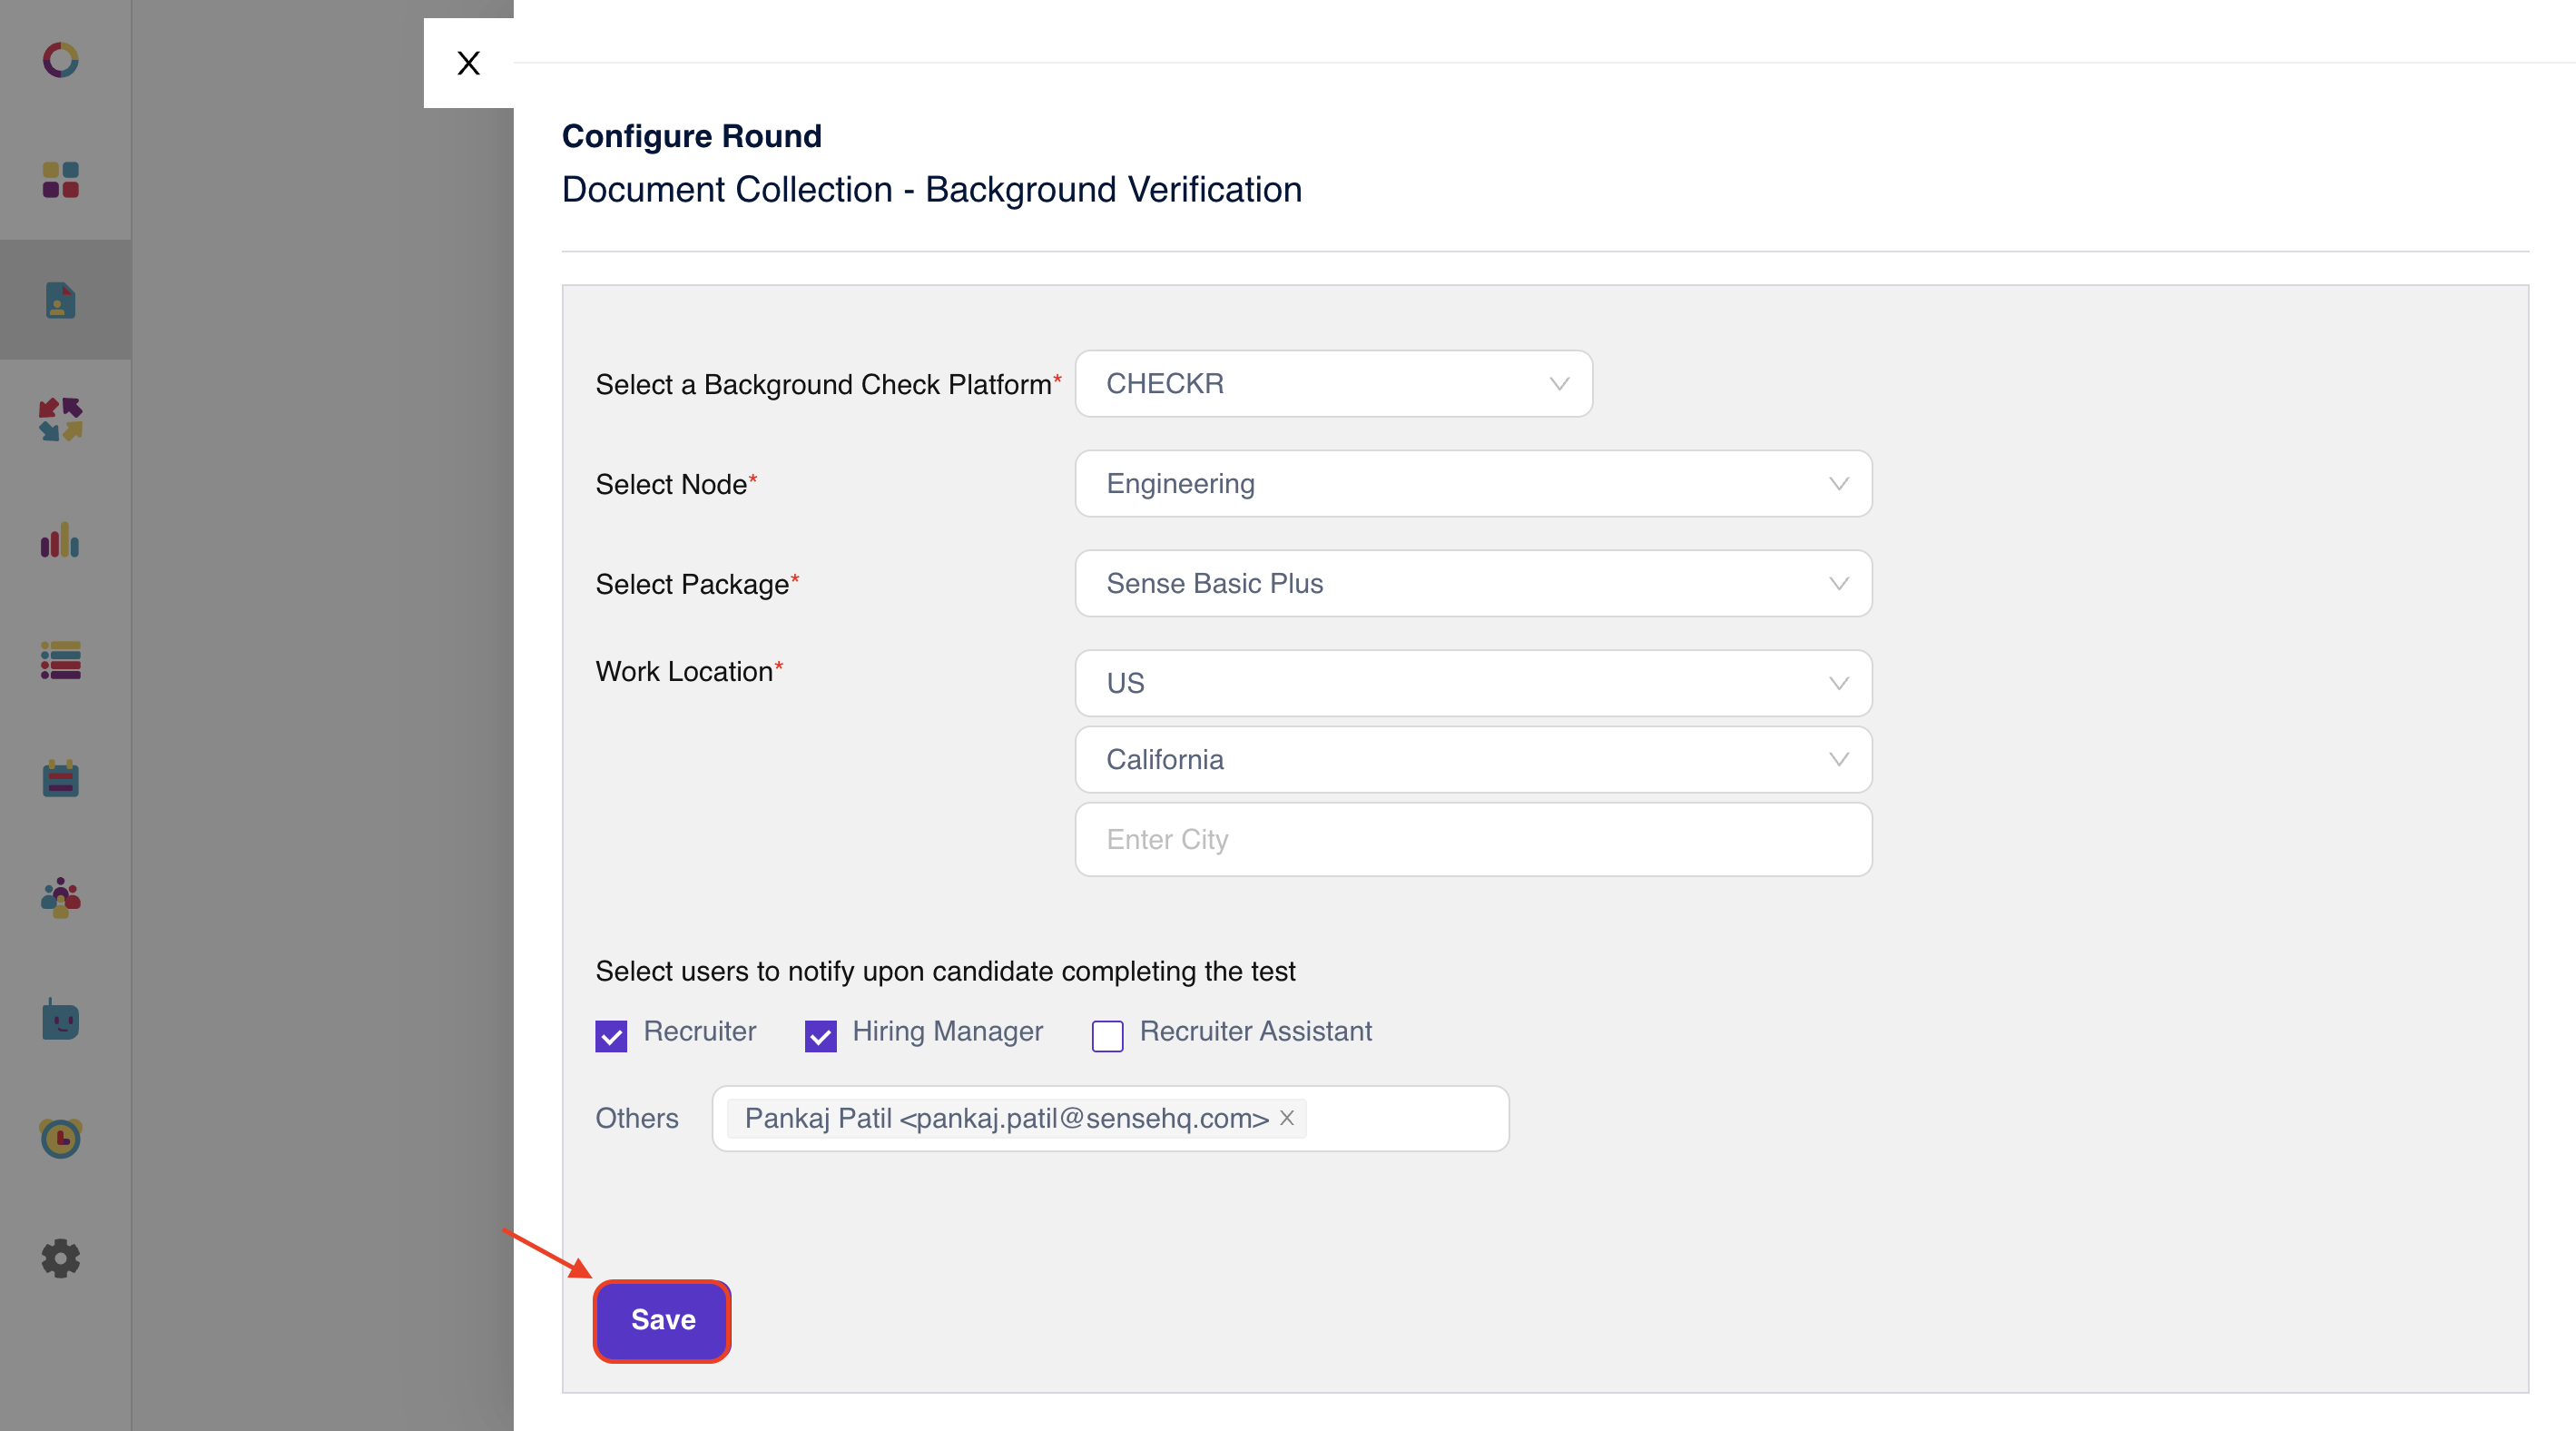The image size is (2576, 1431).
Task: Open the calendar sidebar icon
Action: pos(61,778)
